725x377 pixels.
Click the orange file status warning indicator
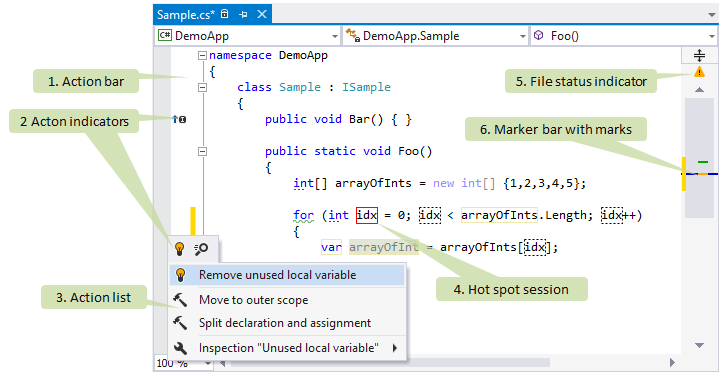[x=700, y=72]
